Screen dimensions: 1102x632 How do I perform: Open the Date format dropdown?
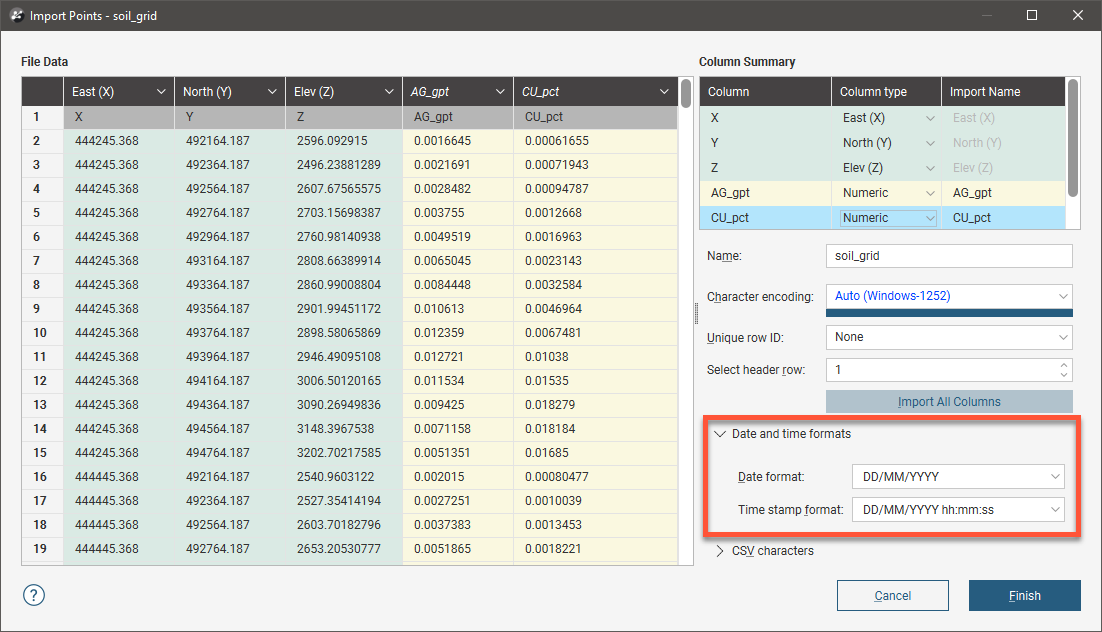957,477
